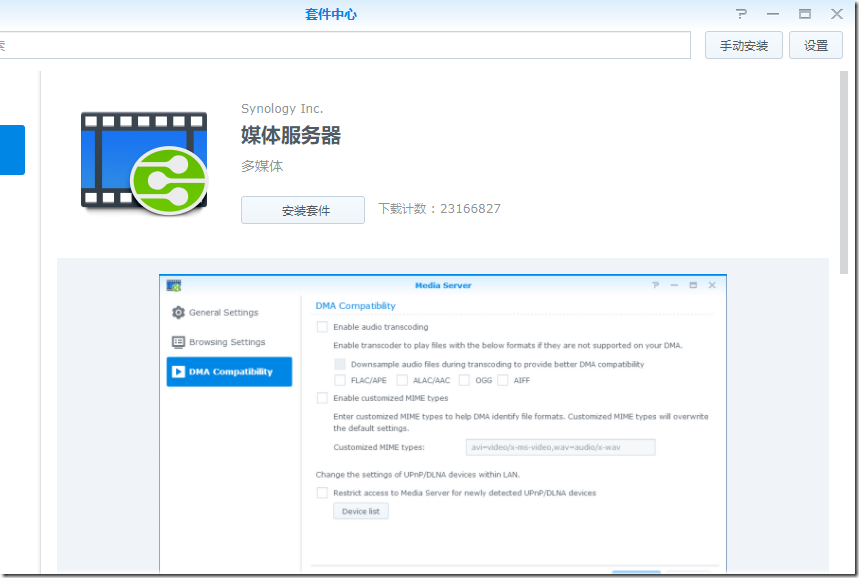Toggle Enable customized MIME types checkbox
Viewport: 859px width, 578px height.
[x=322, y=398]
